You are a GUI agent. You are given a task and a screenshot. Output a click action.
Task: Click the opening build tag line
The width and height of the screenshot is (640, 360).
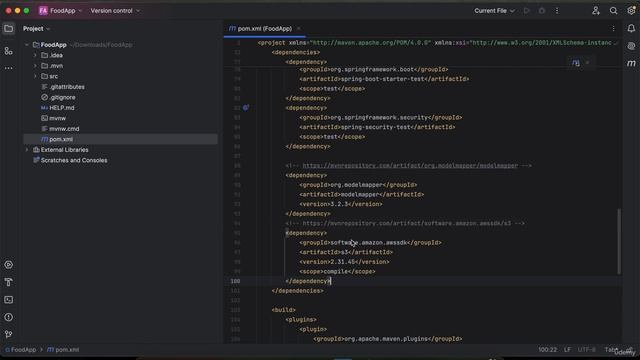click(284, 310)
